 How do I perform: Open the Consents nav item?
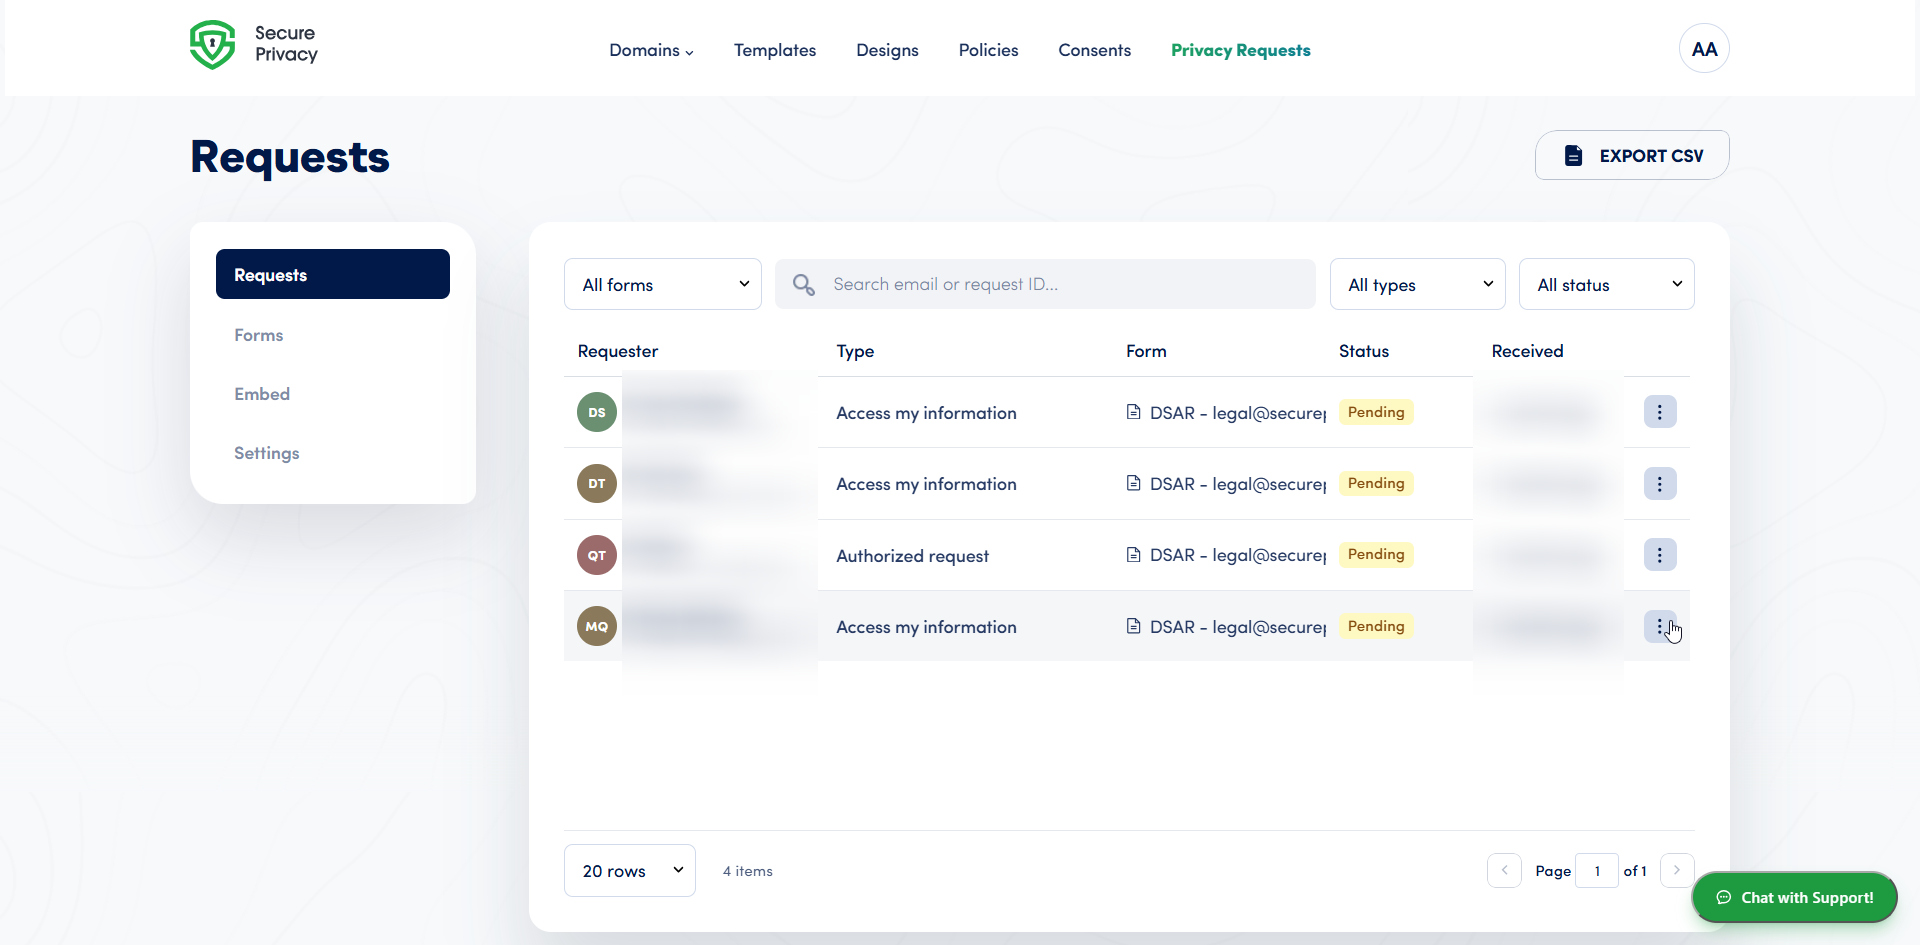click(1095, 50)
